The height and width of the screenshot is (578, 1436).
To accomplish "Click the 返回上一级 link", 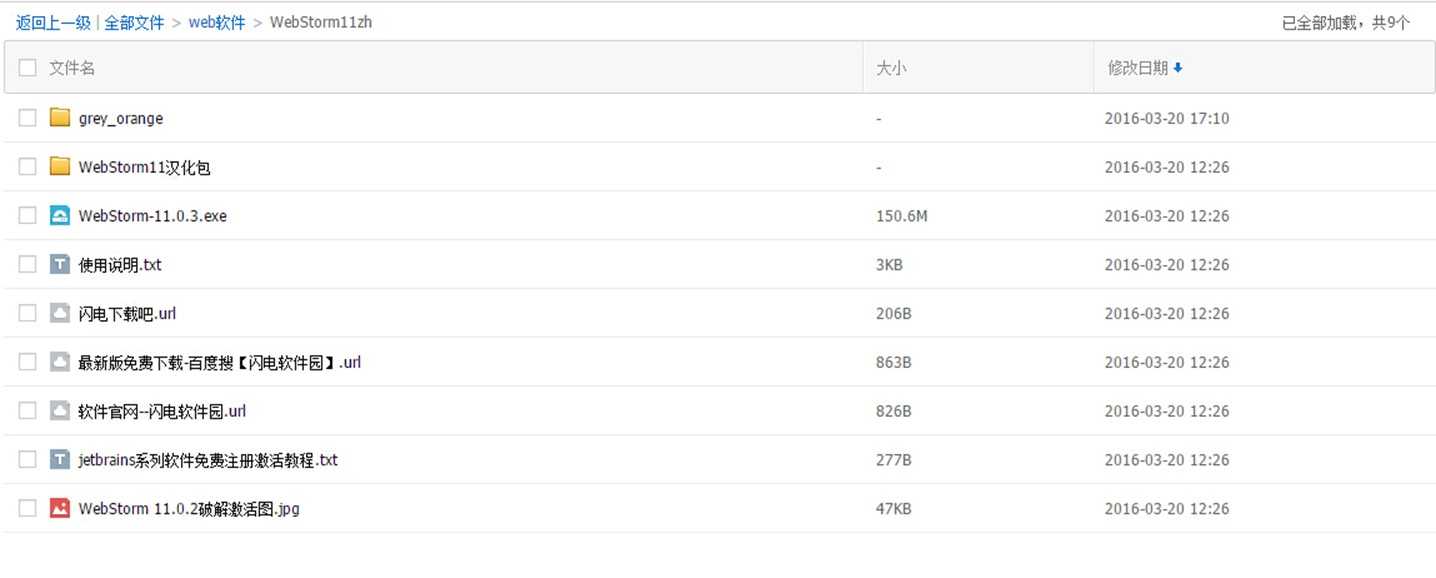I will [53, 22].
